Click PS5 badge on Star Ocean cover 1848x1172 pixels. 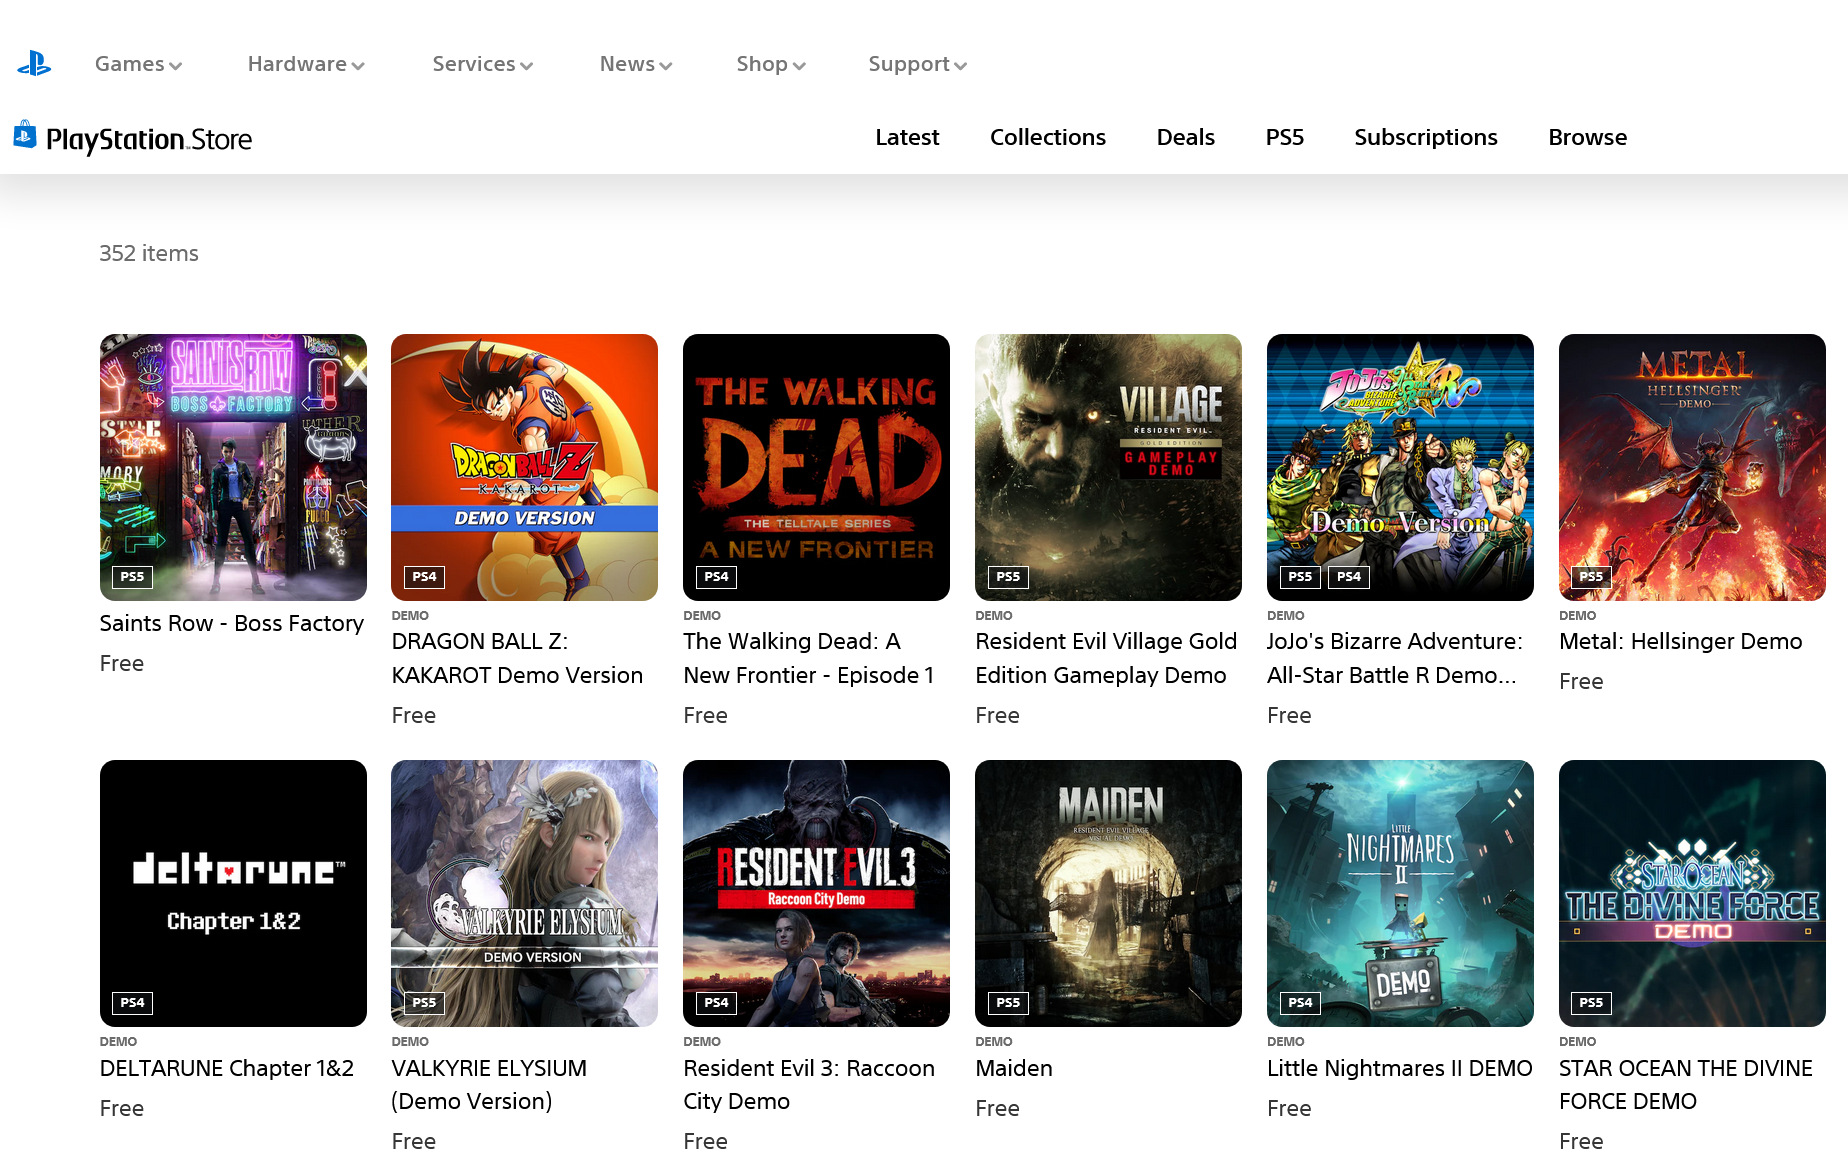pos(1591,1003)
